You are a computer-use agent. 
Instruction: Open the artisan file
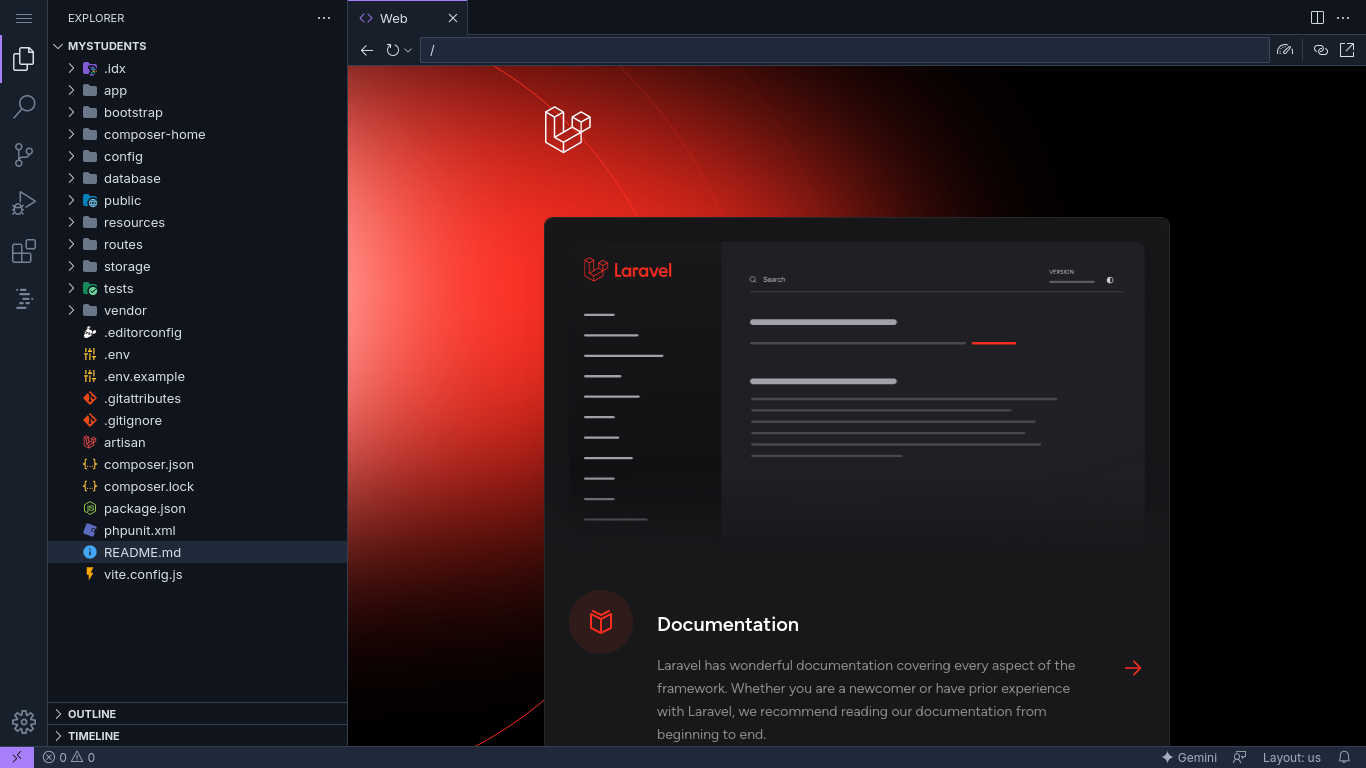click(x=198, y=442)
